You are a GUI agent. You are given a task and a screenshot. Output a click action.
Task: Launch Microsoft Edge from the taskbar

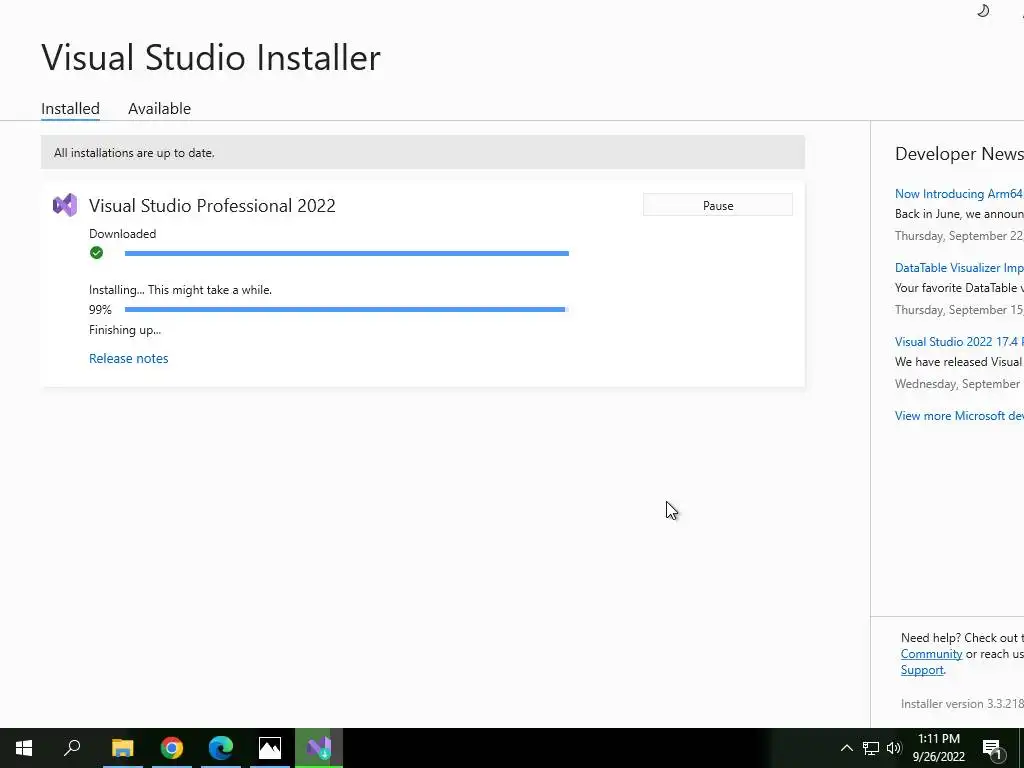click(x=221, y=748)
